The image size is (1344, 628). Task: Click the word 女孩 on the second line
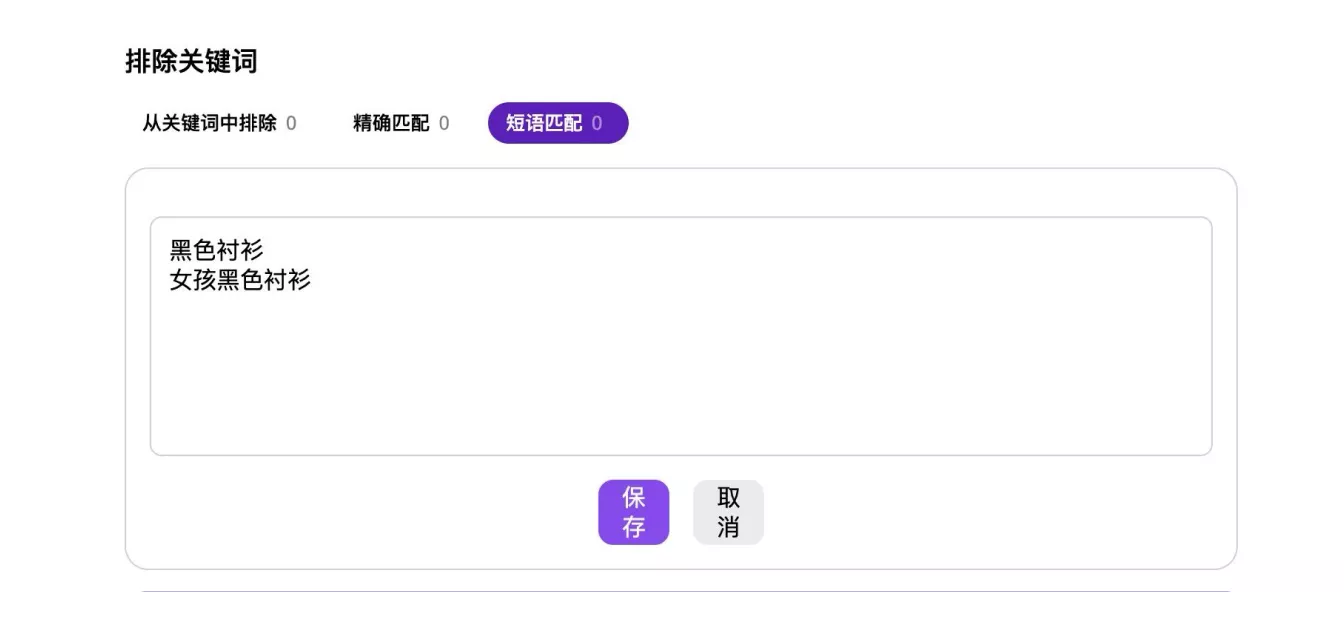point(193,280)
